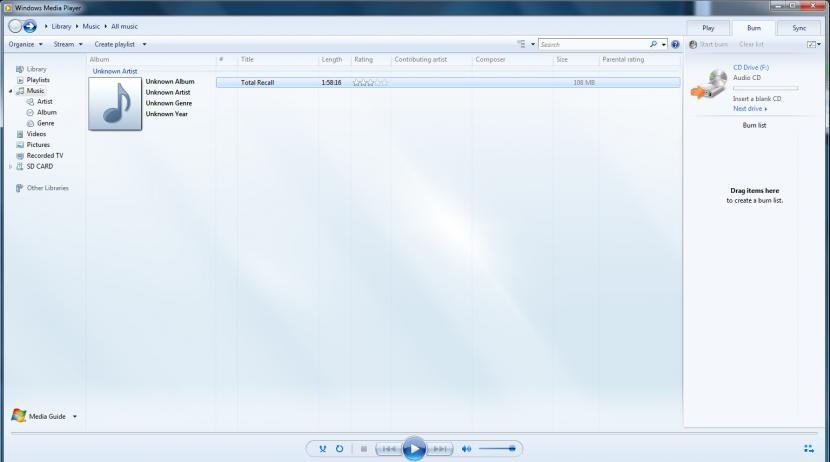The image size is (830, 462).
Task: Open the Organize dropdown menu
Action: pos(25,44)
